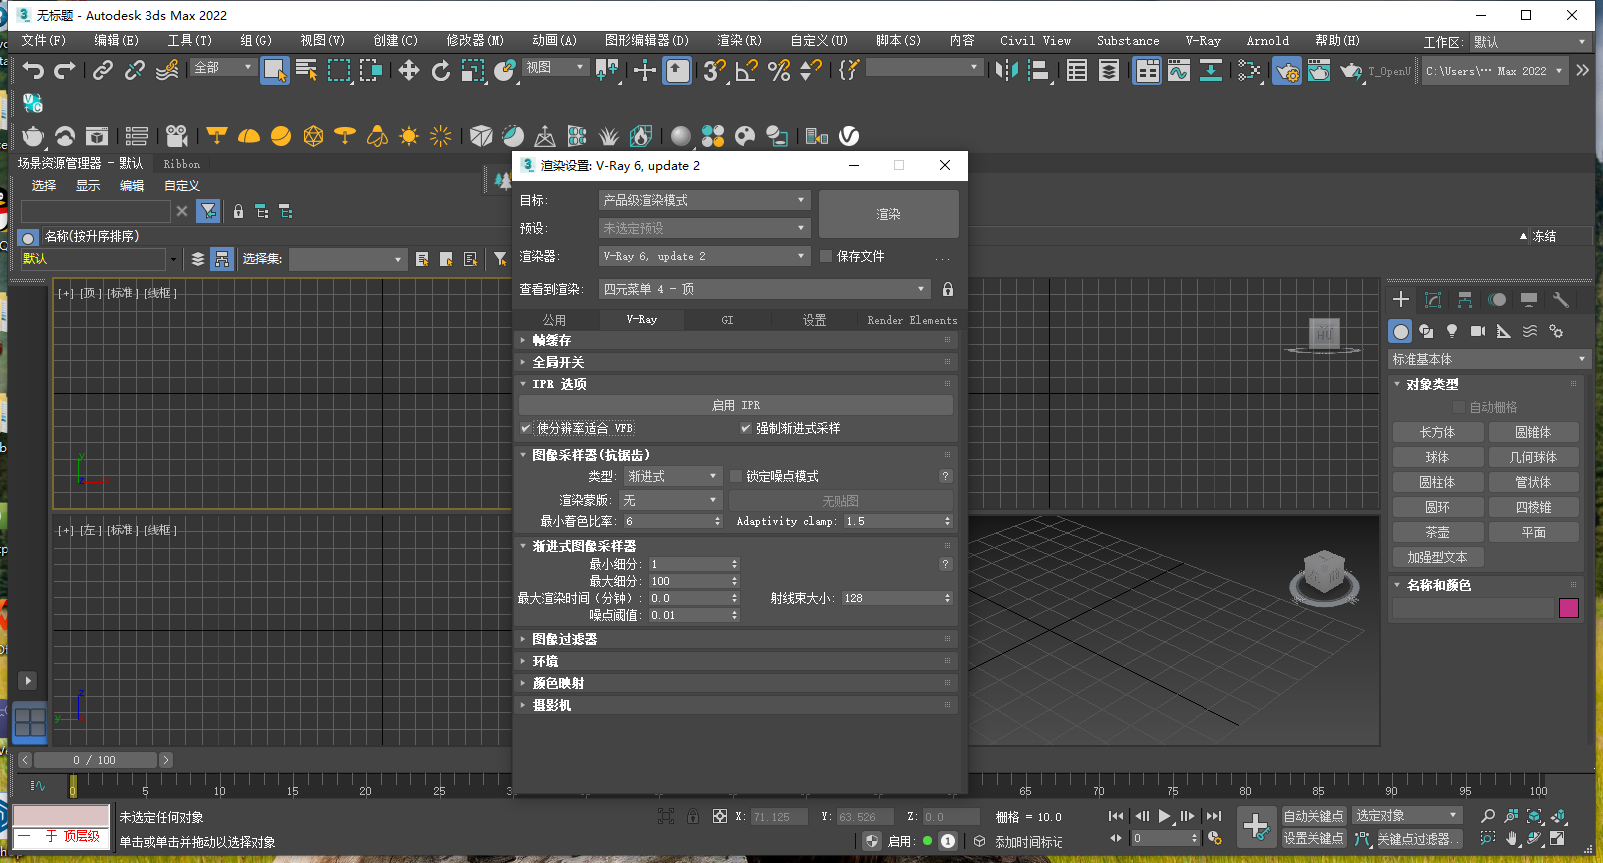
Task: Click the Scene Explorer search field
Action: coord(96,211)
